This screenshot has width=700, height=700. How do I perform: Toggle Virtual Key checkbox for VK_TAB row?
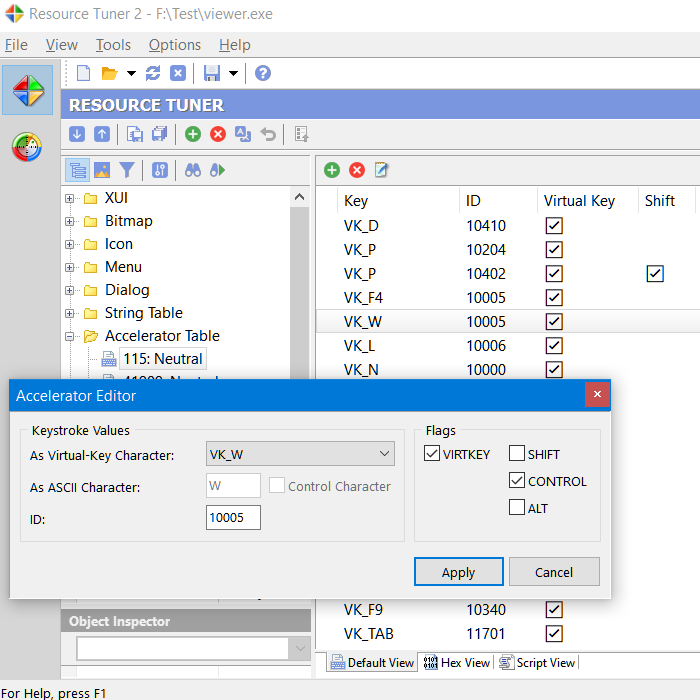[554, 633]
